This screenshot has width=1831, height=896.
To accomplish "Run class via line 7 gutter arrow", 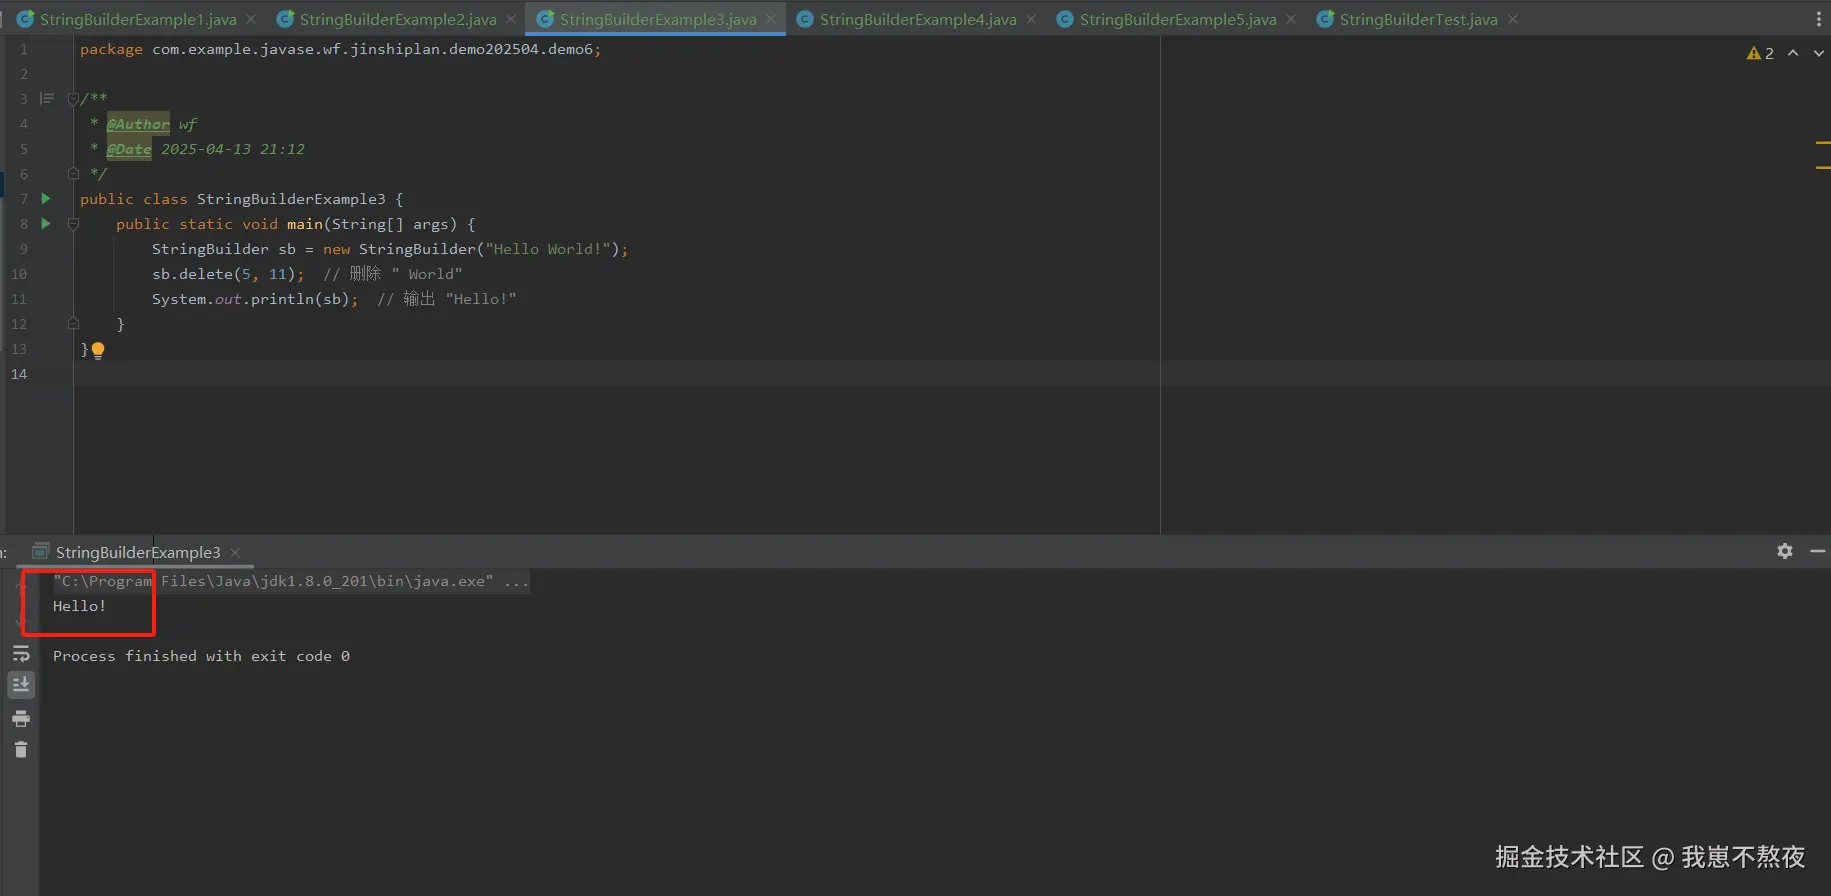I will (x=45, y=199).
